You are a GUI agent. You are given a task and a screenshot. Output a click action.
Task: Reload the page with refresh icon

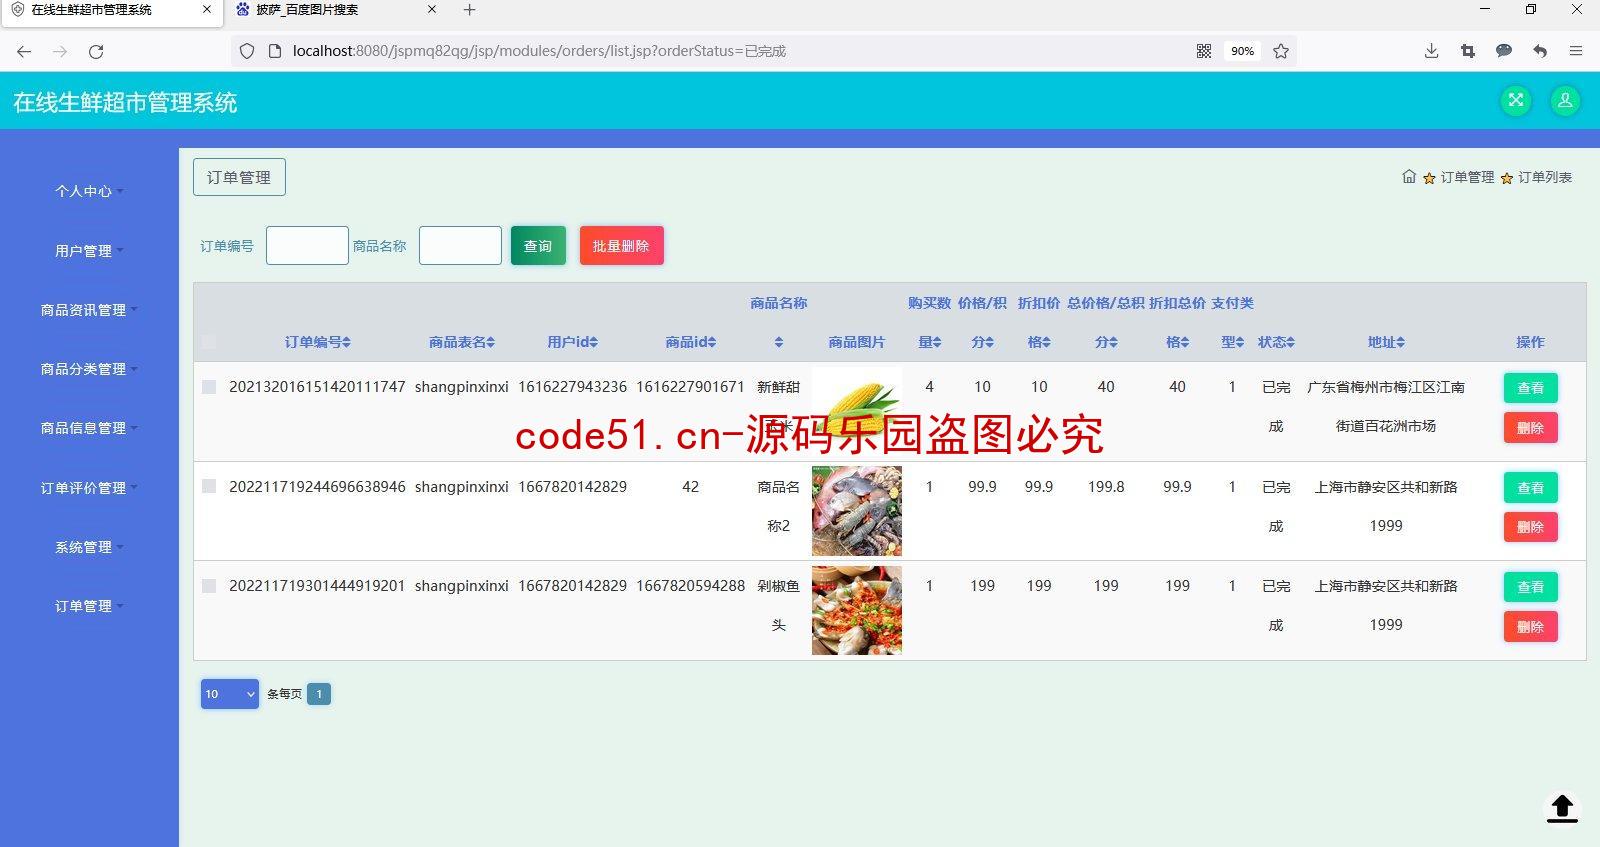[96, 51]
